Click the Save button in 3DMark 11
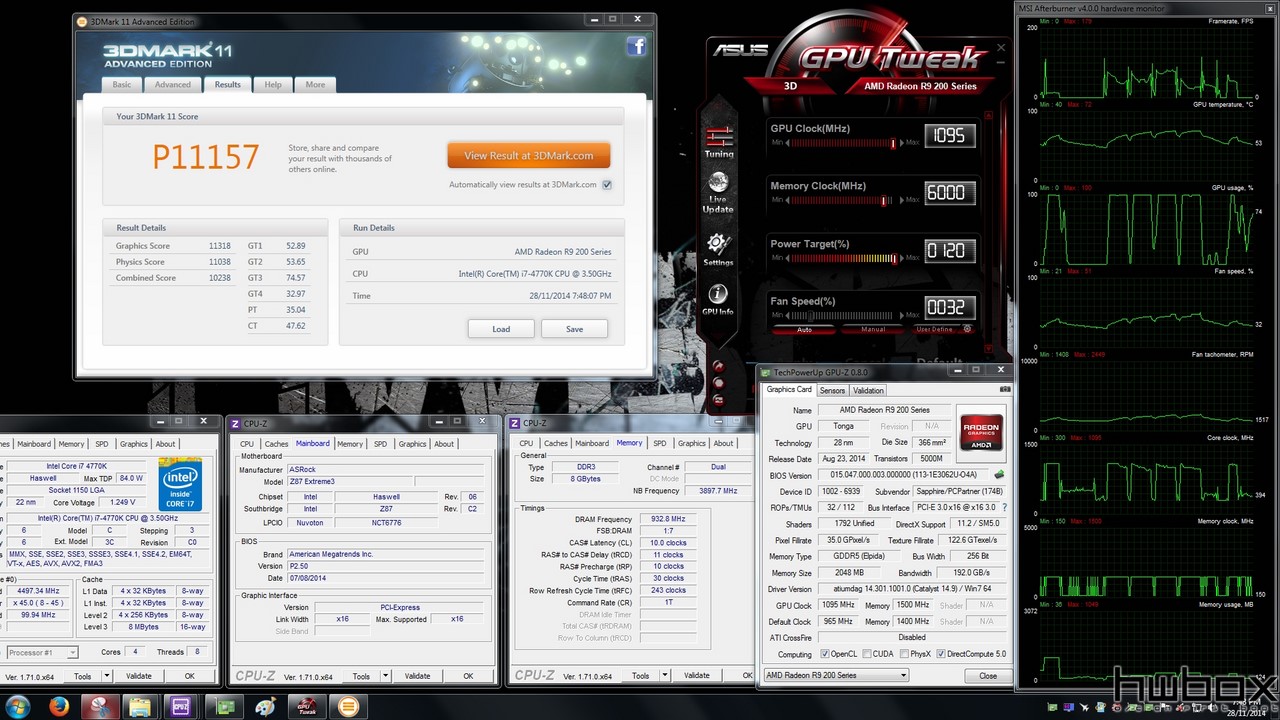Viewport: 1280px width, 720px height. click(574, 329)
